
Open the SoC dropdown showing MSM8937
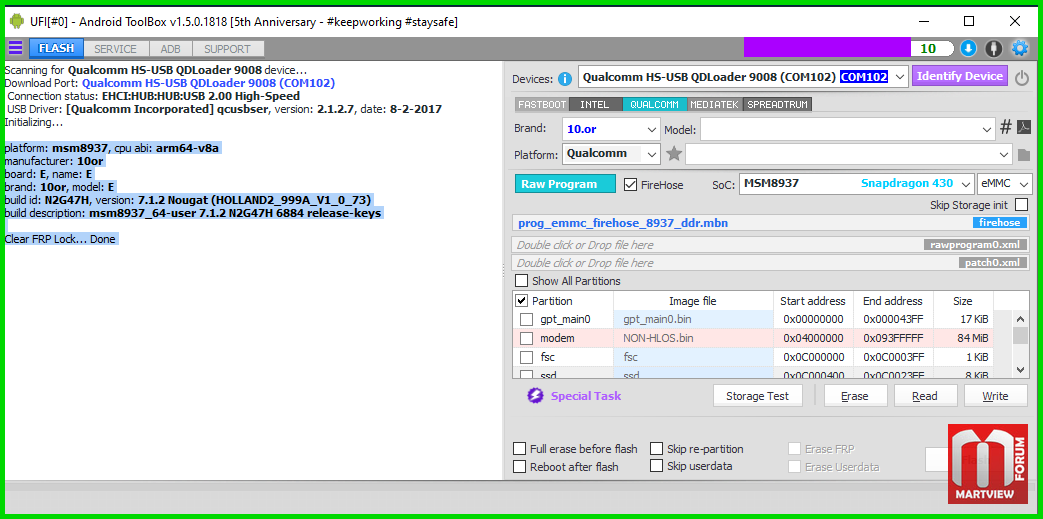(856, 184)
